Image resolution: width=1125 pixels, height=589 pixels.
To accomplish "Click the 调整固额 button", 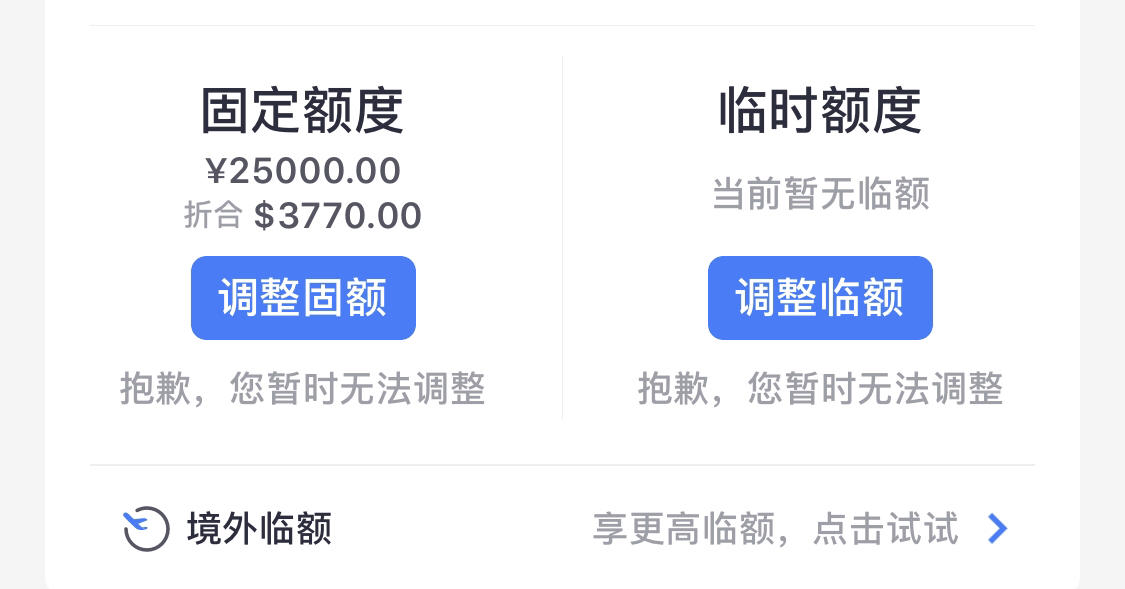I will pos(303,298).
